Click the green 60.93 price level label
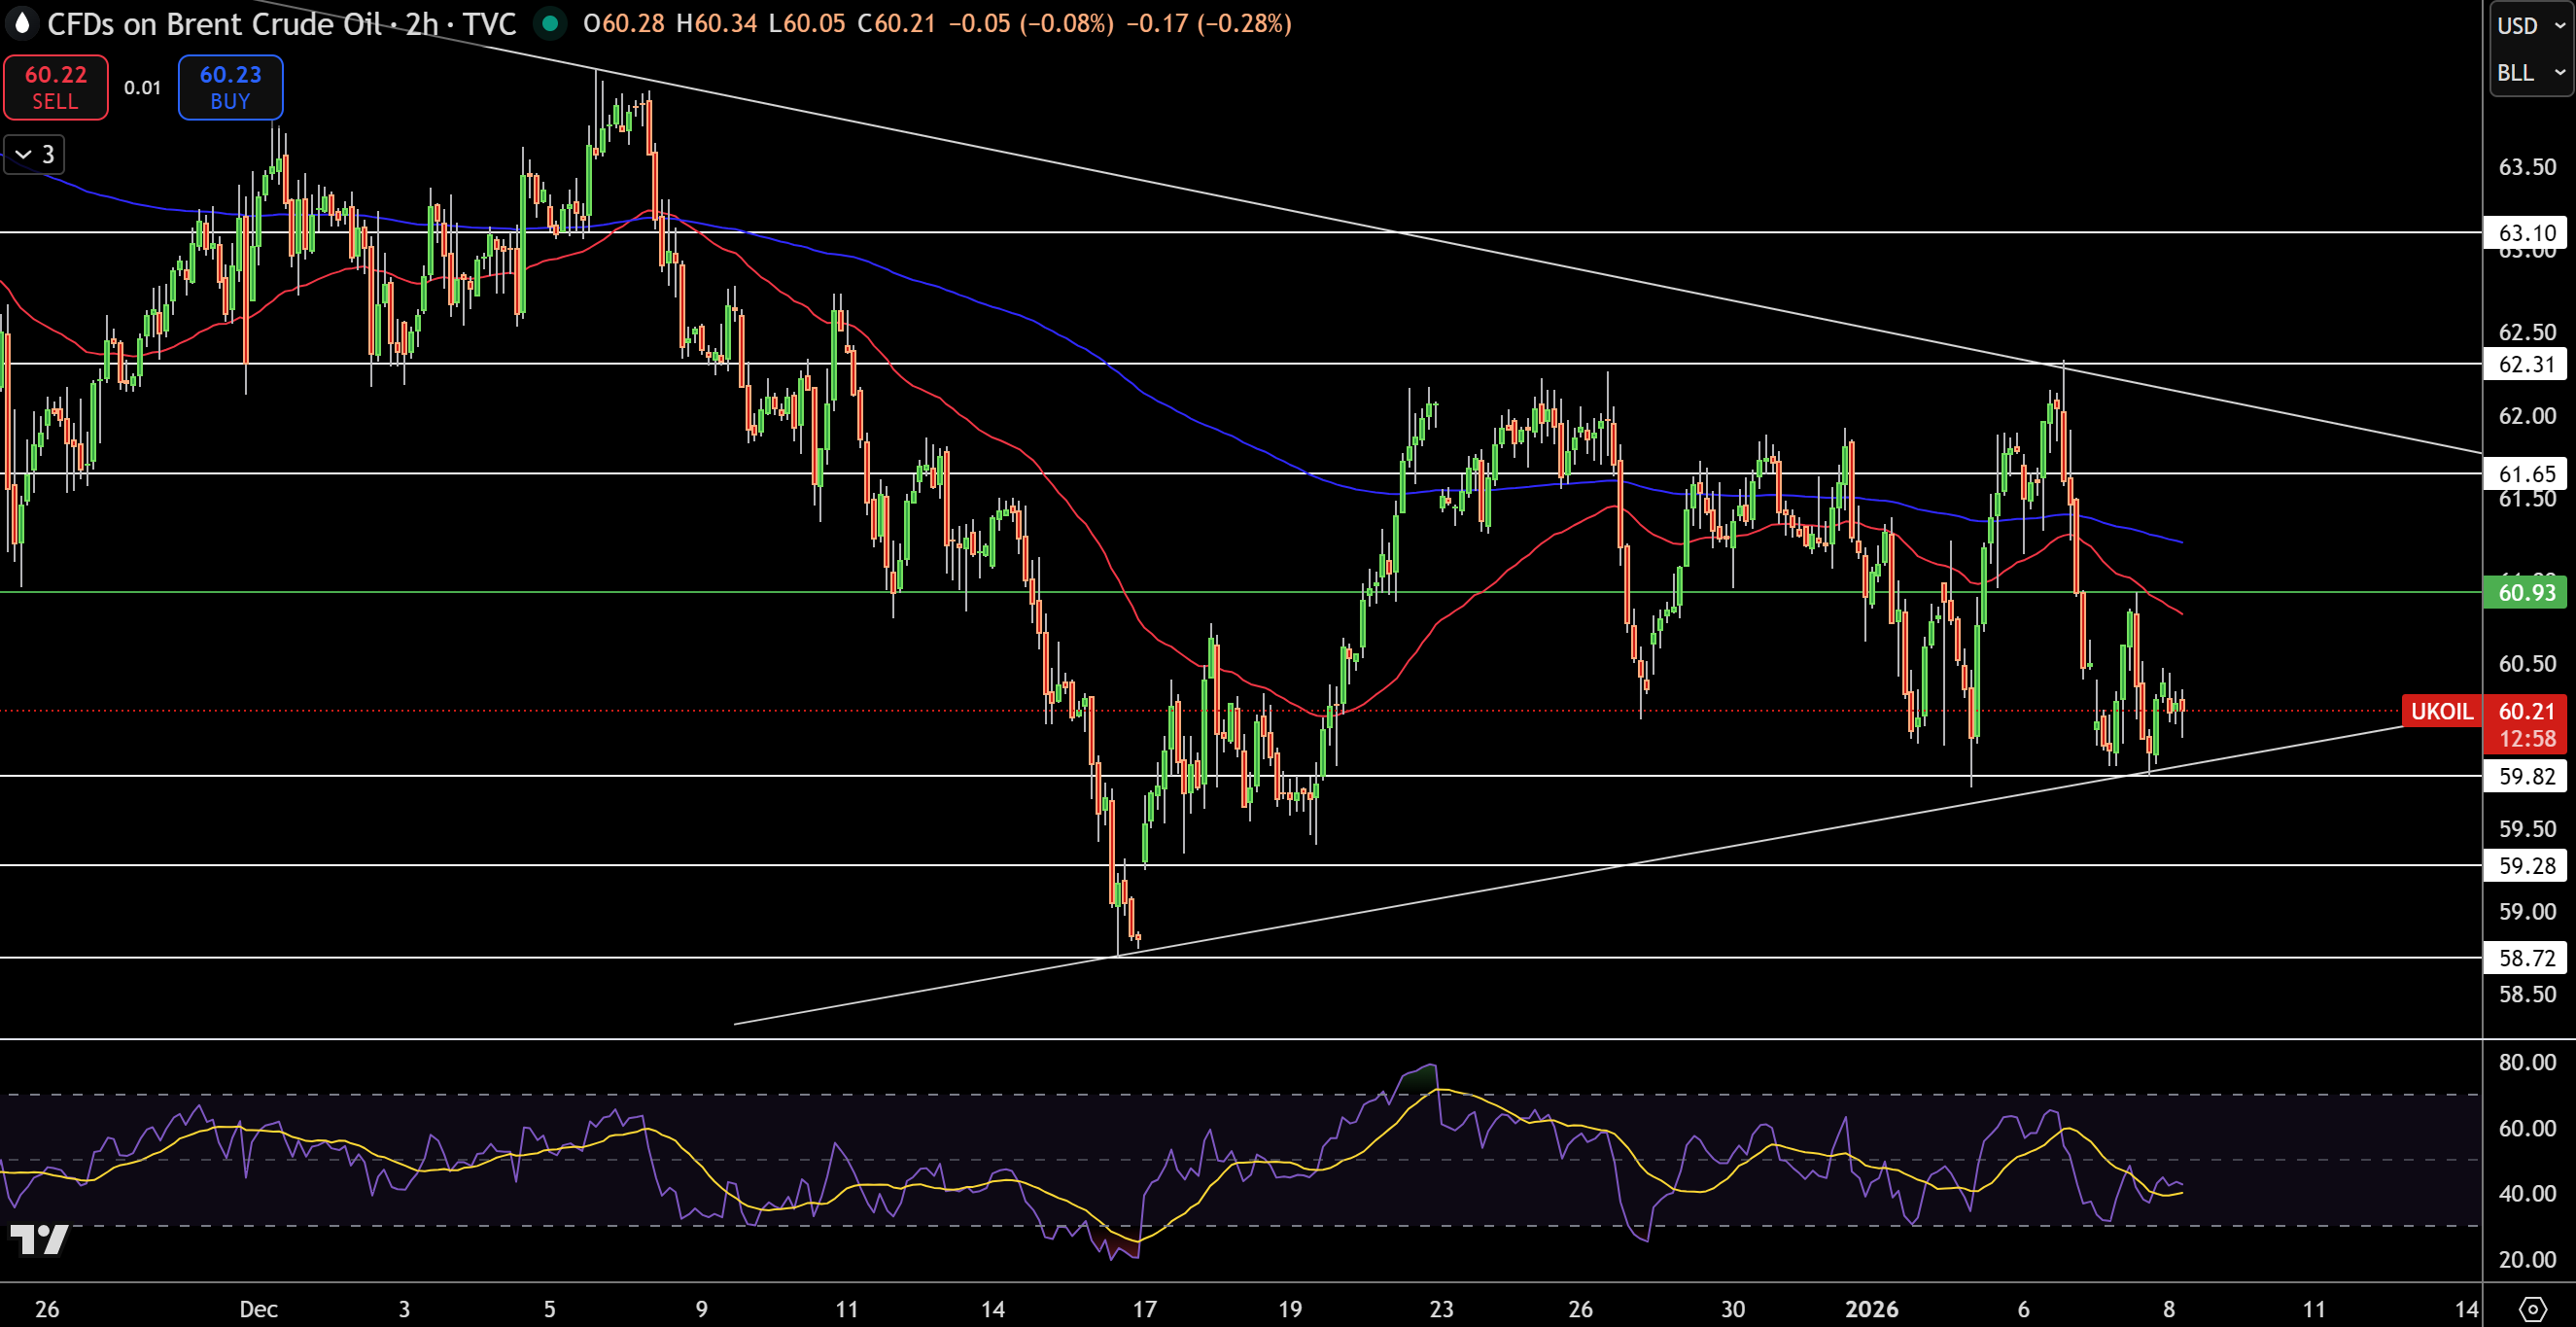The image size is (2576, 1327). click(x=2526, y=592)
